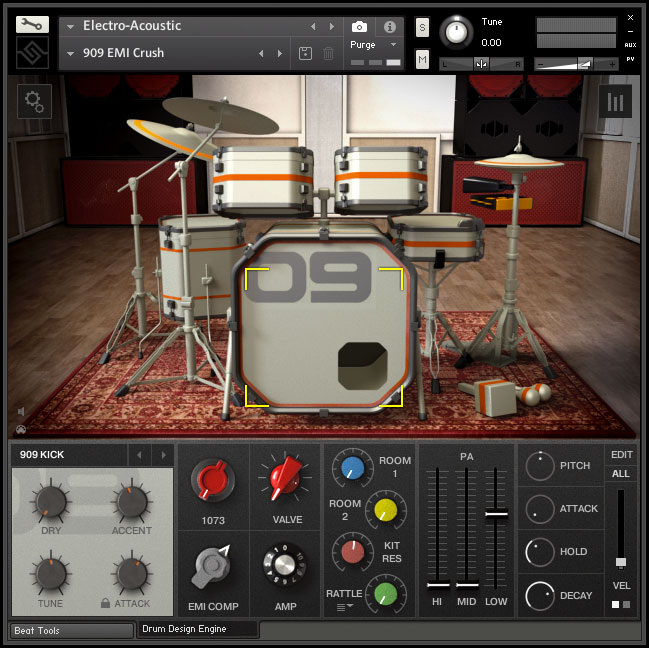Click the PA LOW fader

pyautogui.click(x=496, y=514)
